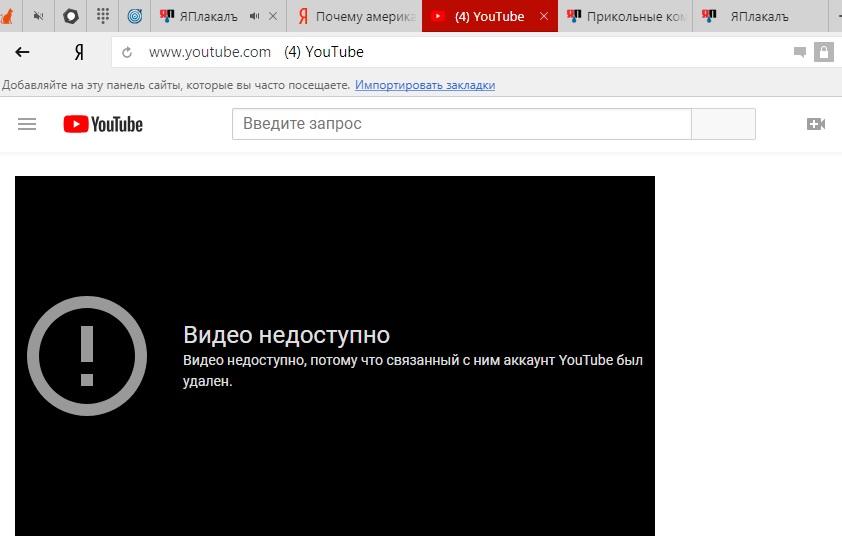The height and width of the screenshot is (557, 842).
Task: Click the empty YouTube search button
Action: (723, 124)
